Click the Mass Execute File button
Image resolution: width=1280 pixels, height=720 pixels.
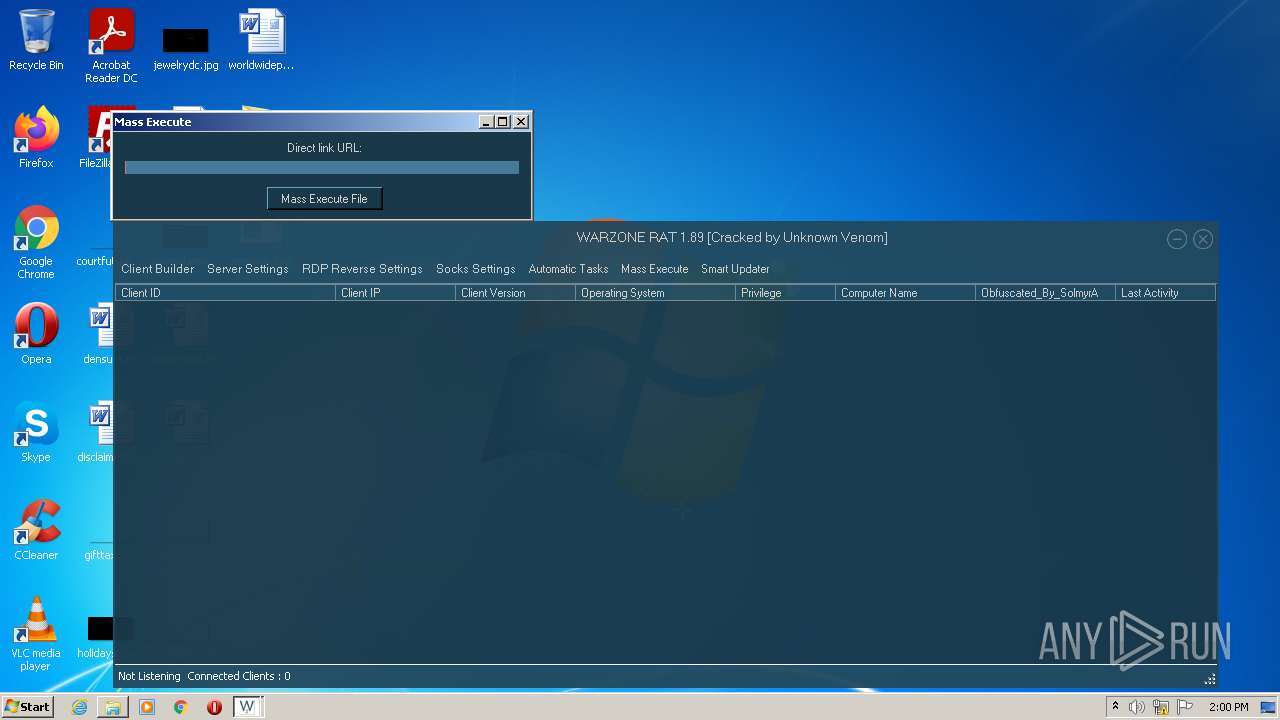[324, 199]
